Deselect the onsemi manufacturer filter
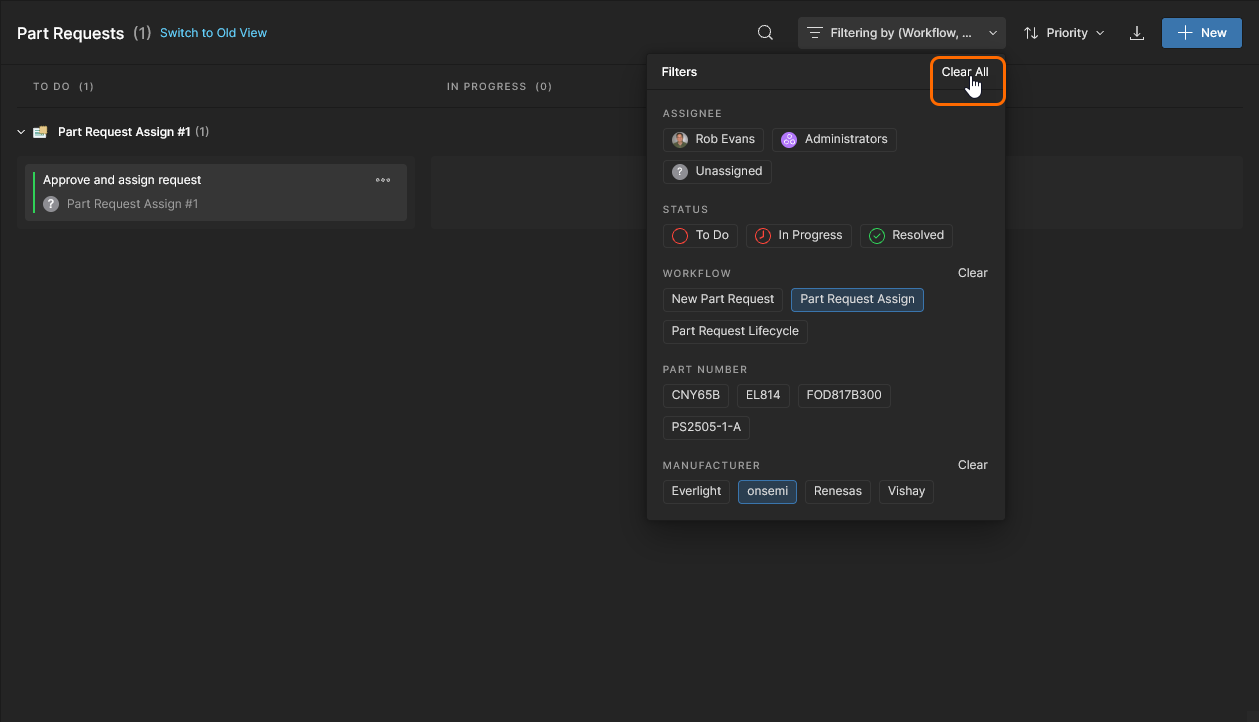This screenshot has width=1259, height=722. (x=767, y=491)
